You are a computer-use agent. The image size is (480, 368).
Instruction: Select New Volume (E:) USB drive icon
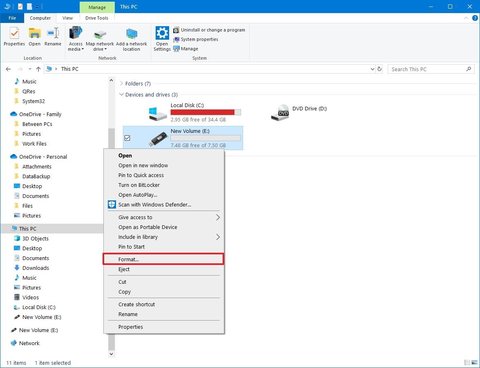[158, 139]
